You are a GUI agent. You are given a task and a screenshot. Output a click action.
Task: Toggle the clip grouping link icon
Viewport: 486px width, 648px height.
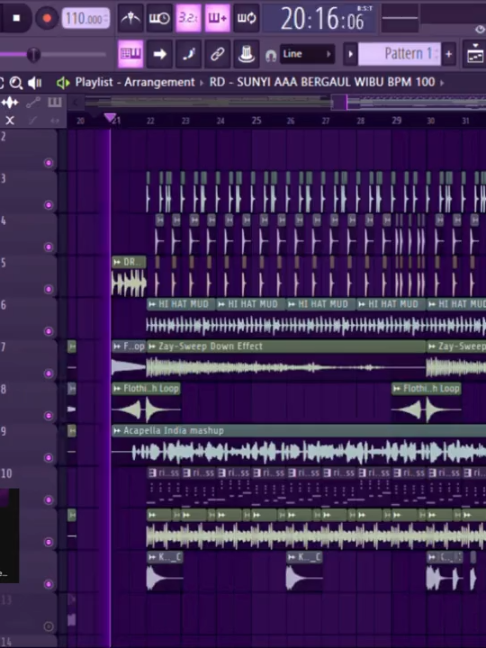tap(217, 54)
